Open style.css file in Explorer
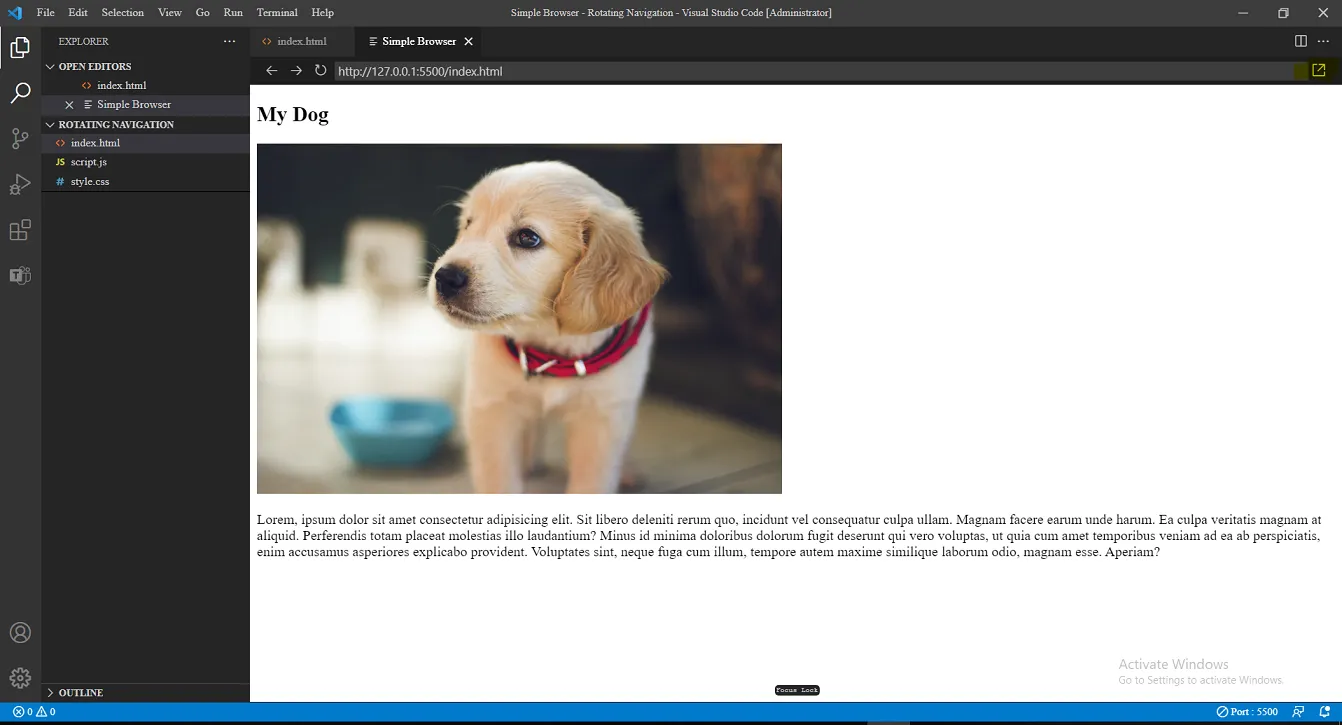 click(145, 182)
